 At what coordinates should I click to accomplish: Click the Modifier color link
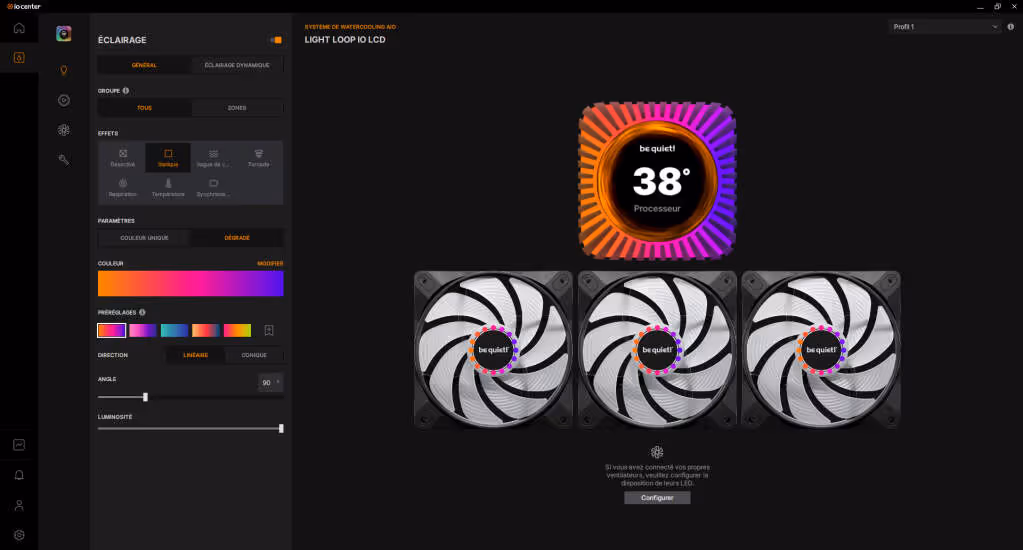tap(270, 264)
